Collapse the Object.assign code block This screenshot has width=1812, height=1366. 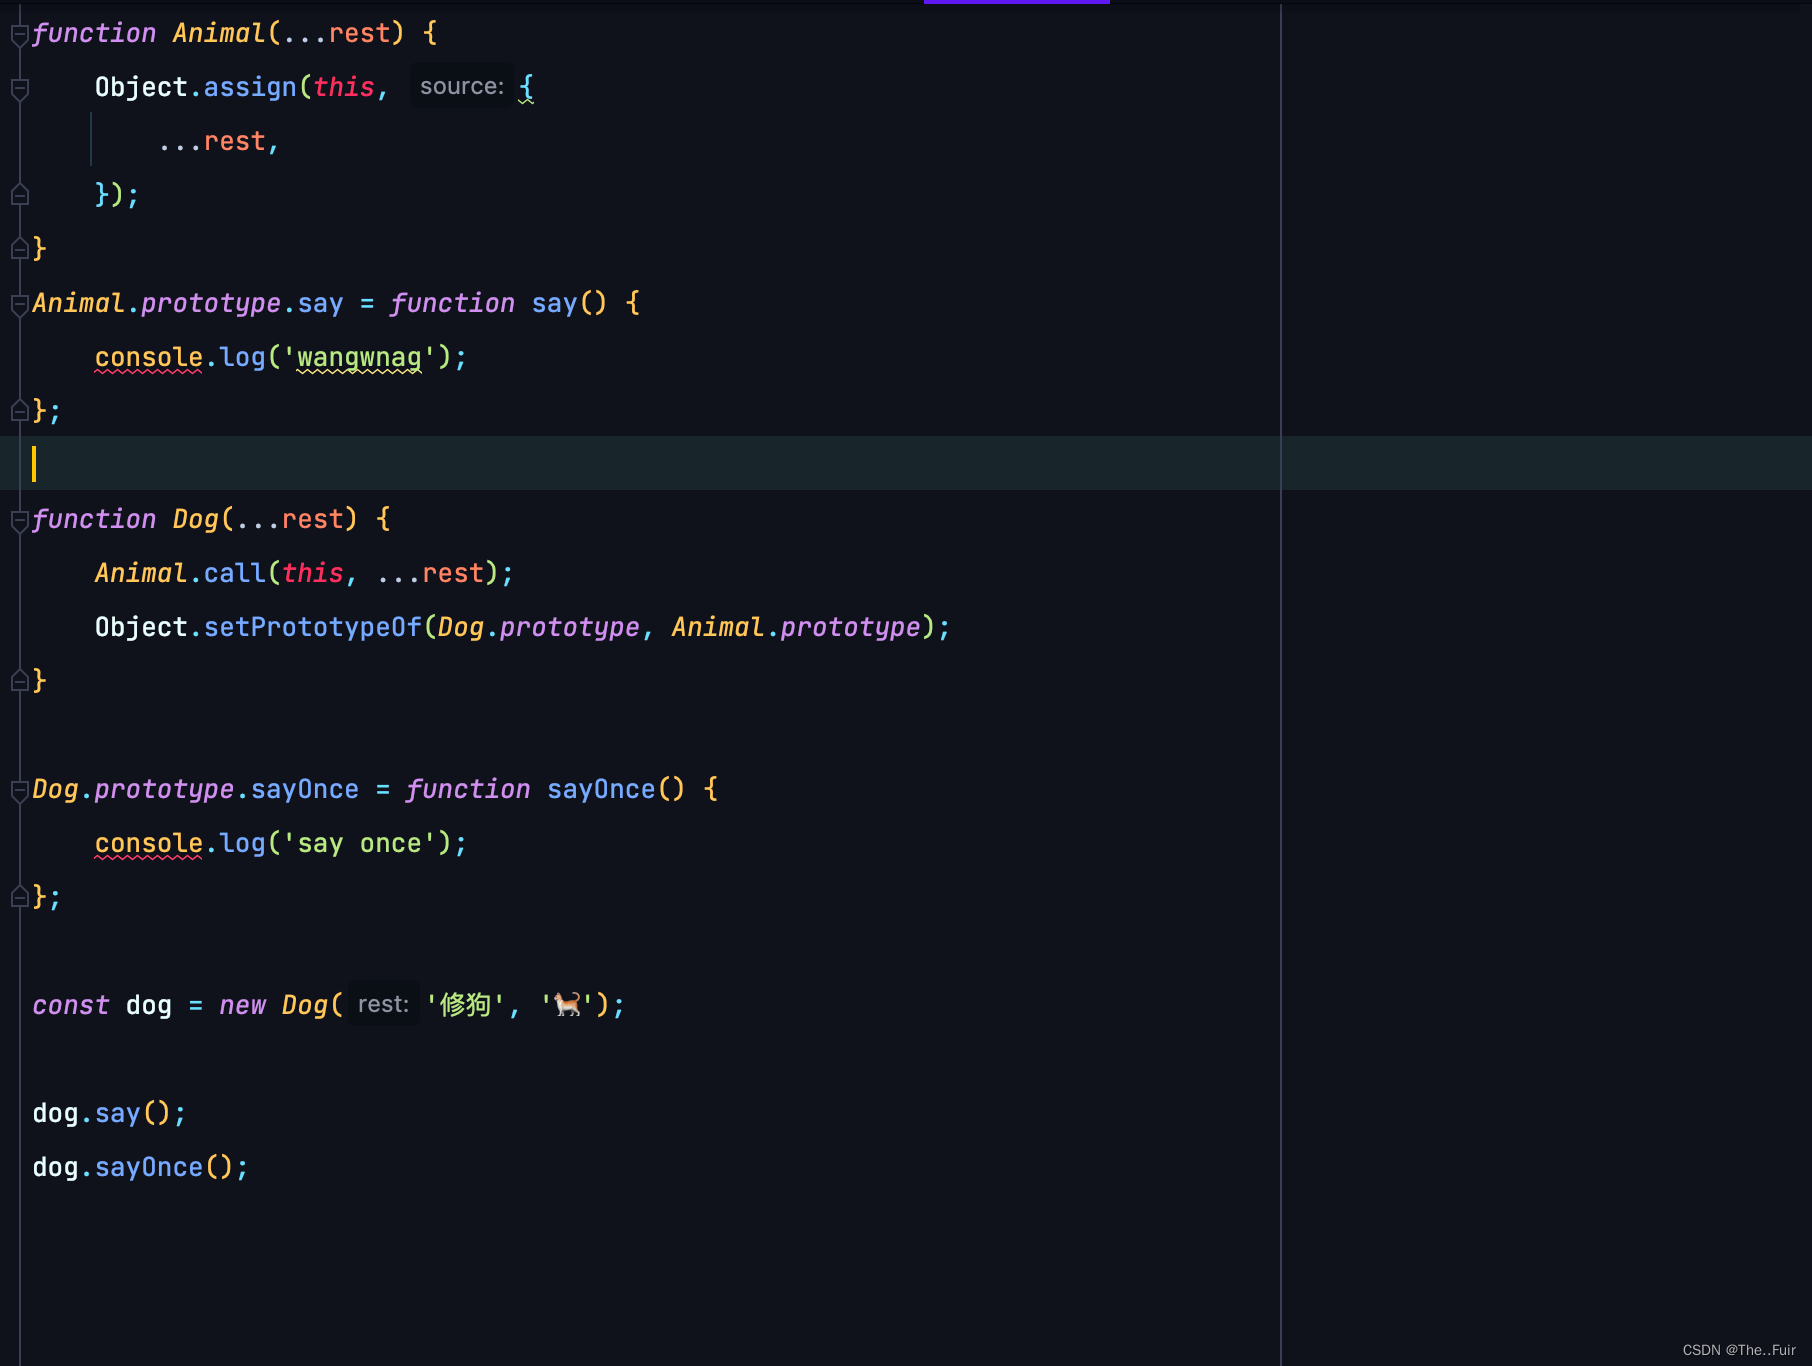(x=18, y=89)
